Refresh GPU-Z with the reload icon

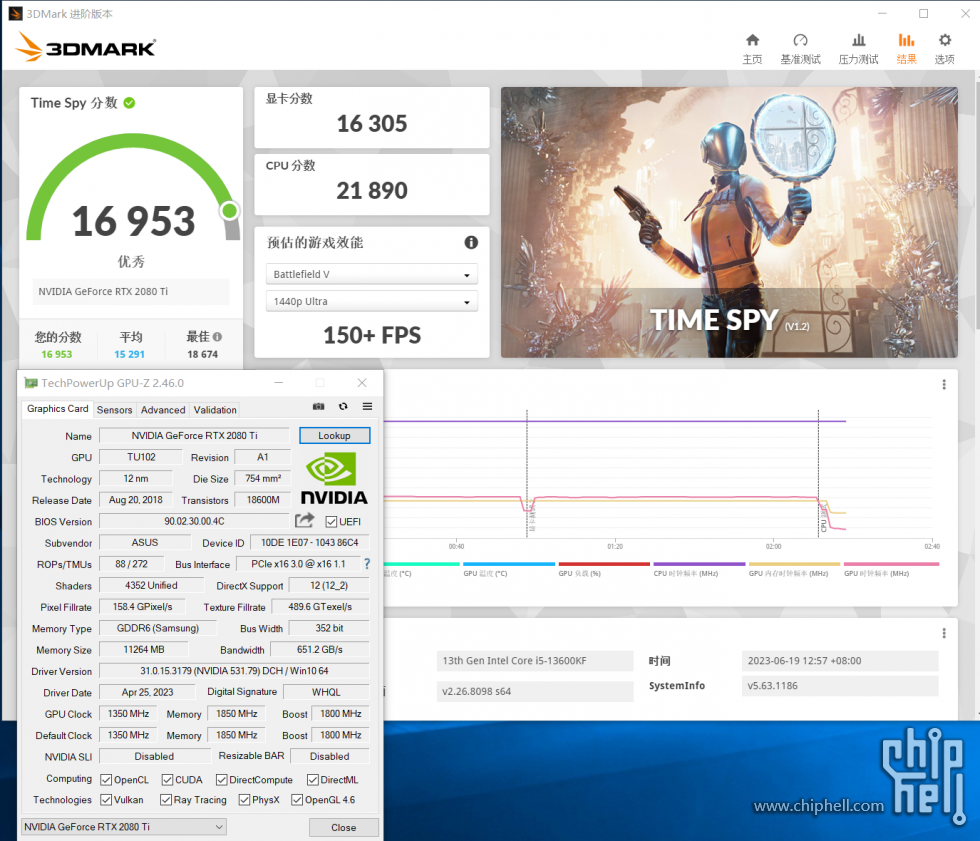coord(343,407)
